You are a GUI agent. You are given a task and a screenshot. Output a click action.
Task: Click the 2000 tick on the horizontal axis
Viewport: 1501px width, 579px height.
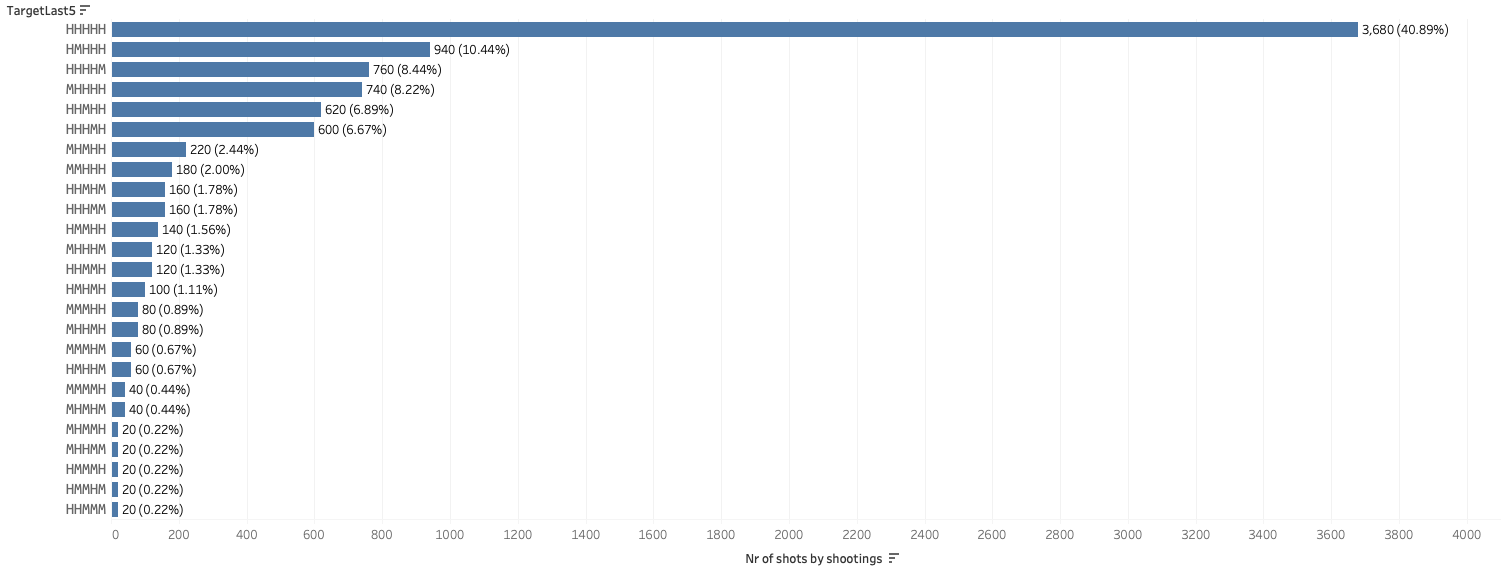point(789,535)
